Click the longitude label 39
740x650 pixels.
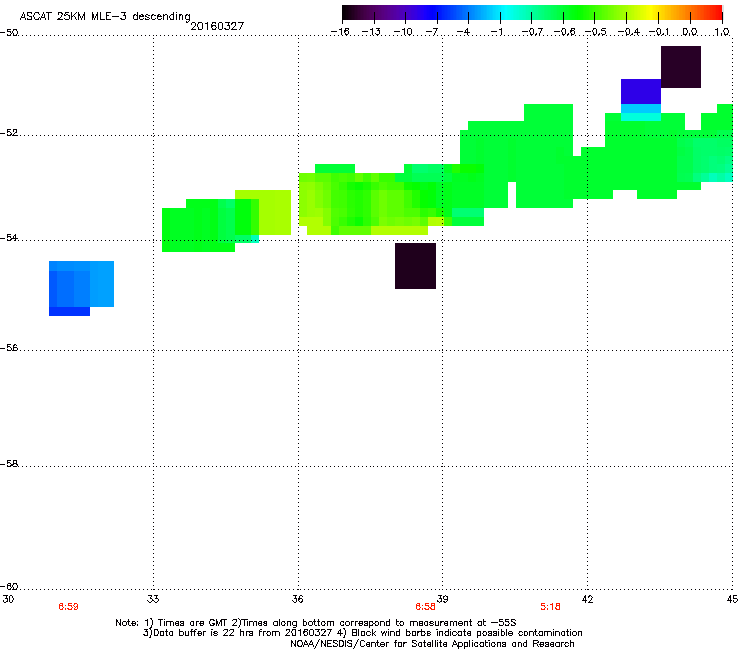(x=443, y=599)
